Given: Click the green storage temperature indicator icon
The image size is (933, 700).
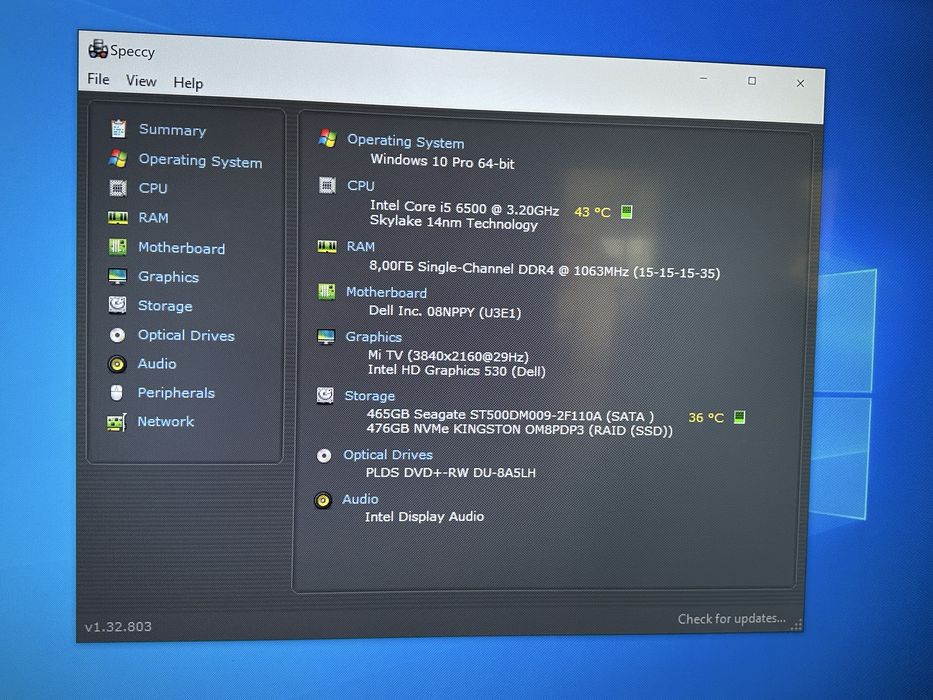Looking at the screenshot, I should tap(739, 417).
